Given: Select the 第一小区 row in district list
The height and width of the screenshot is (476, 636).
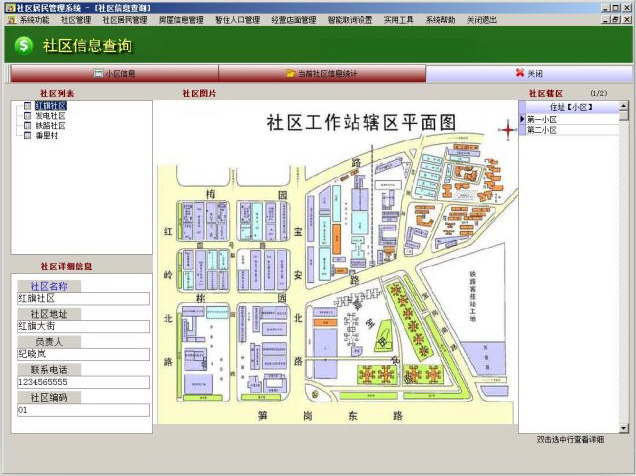Looking at the screenshot, I should point(569,119).
